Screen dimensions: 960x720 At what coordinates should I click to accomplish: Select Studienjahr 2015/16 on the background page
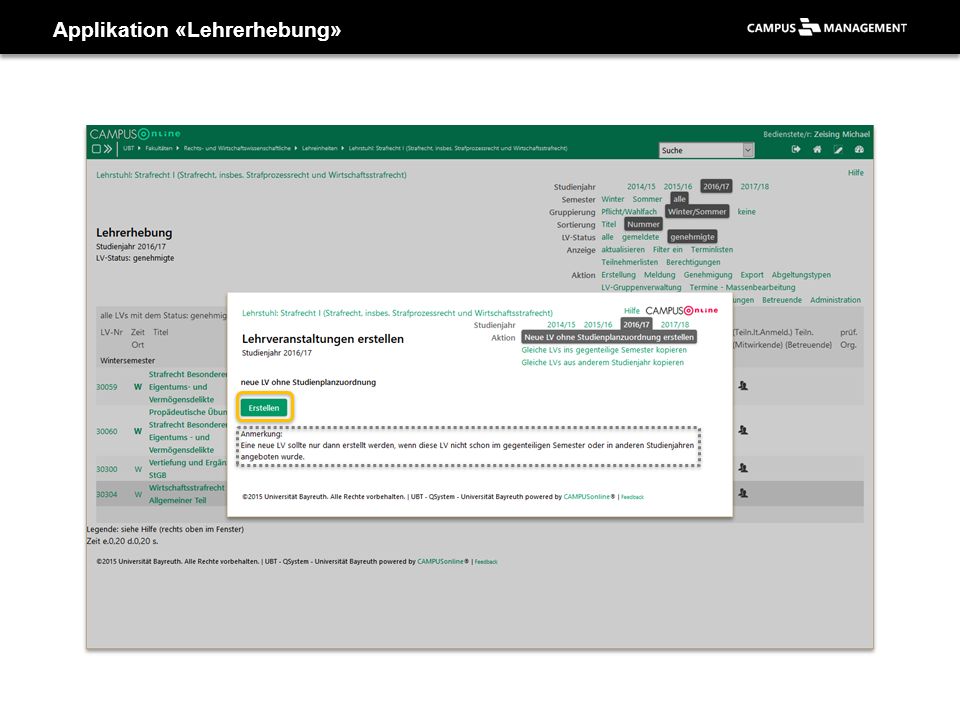(x=678, y=186)
